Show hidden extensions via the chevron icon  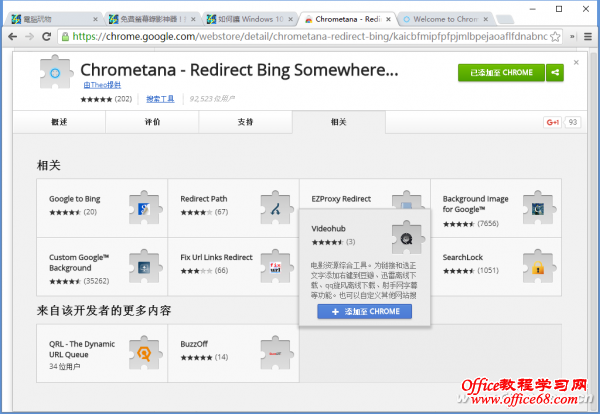pyautogui.click(x=572, y=37)
